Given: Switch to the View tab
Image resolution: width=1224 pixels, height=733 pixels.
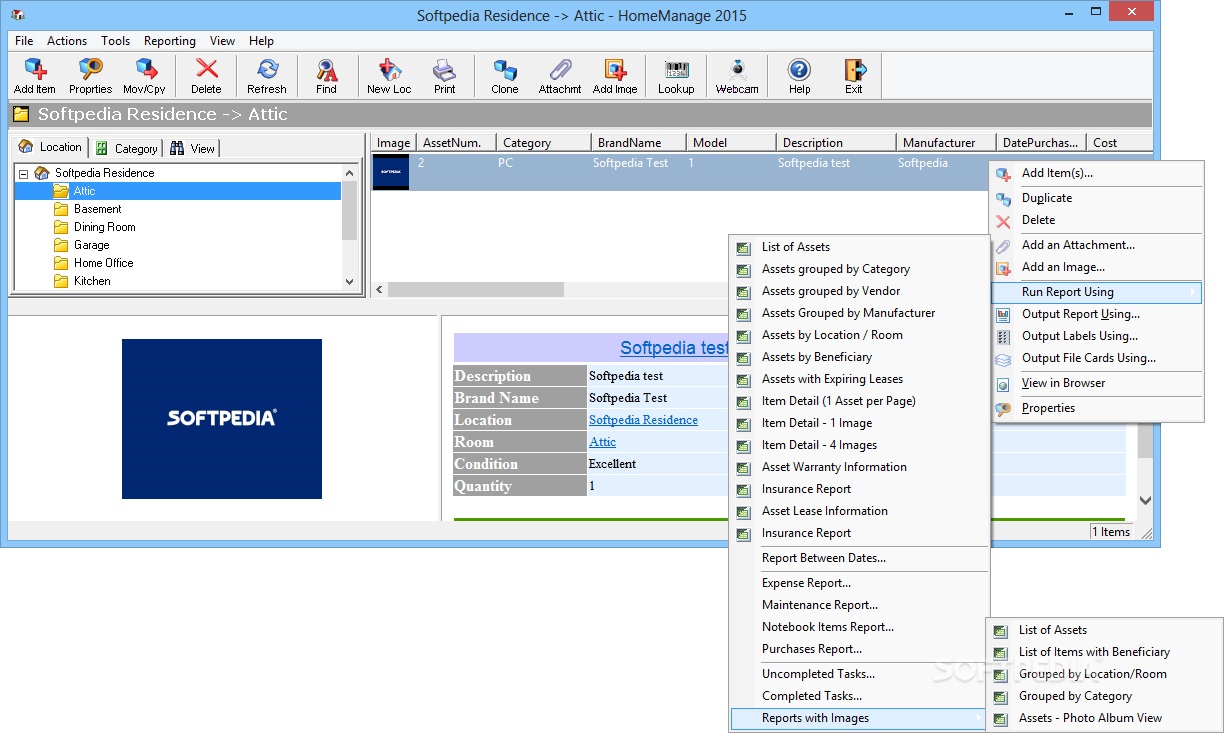Looking at the screenshot, I should (x=192, y=149).
